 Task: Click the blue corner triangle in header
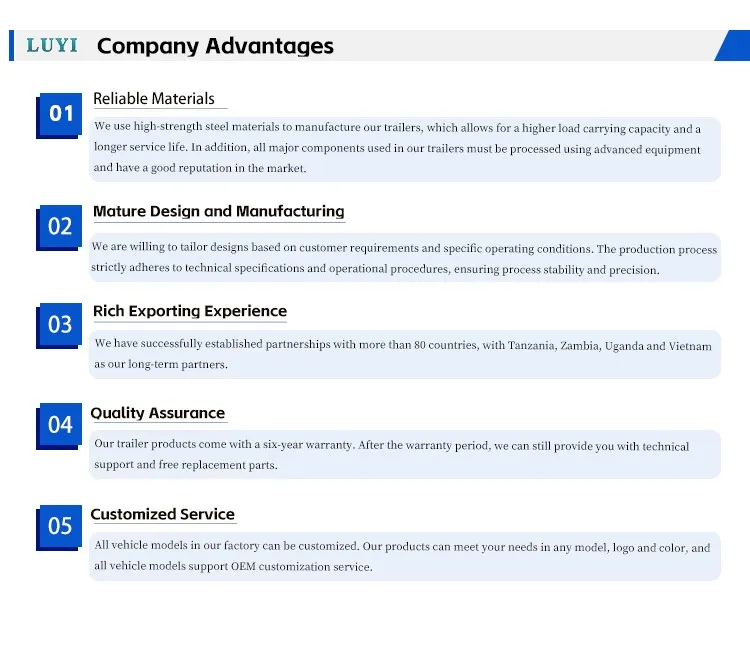736,48
